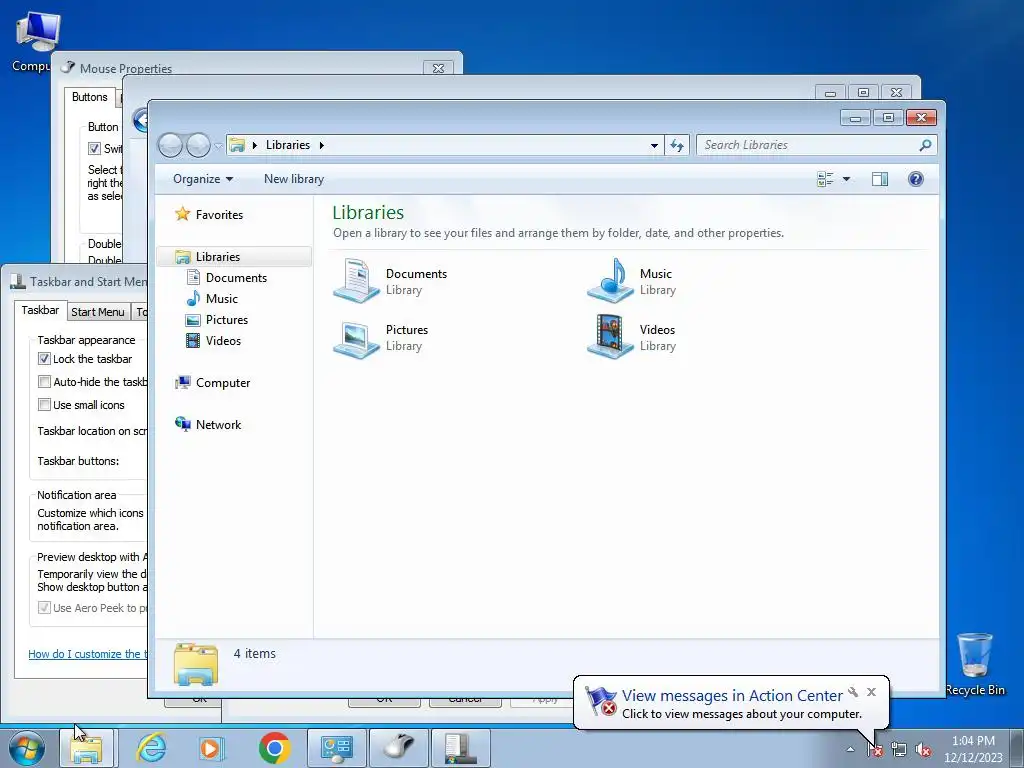Viewport: 1024px width, 768px height.
Task: Open Explorer help question mark icon
Action: click(x=916, y=179)
